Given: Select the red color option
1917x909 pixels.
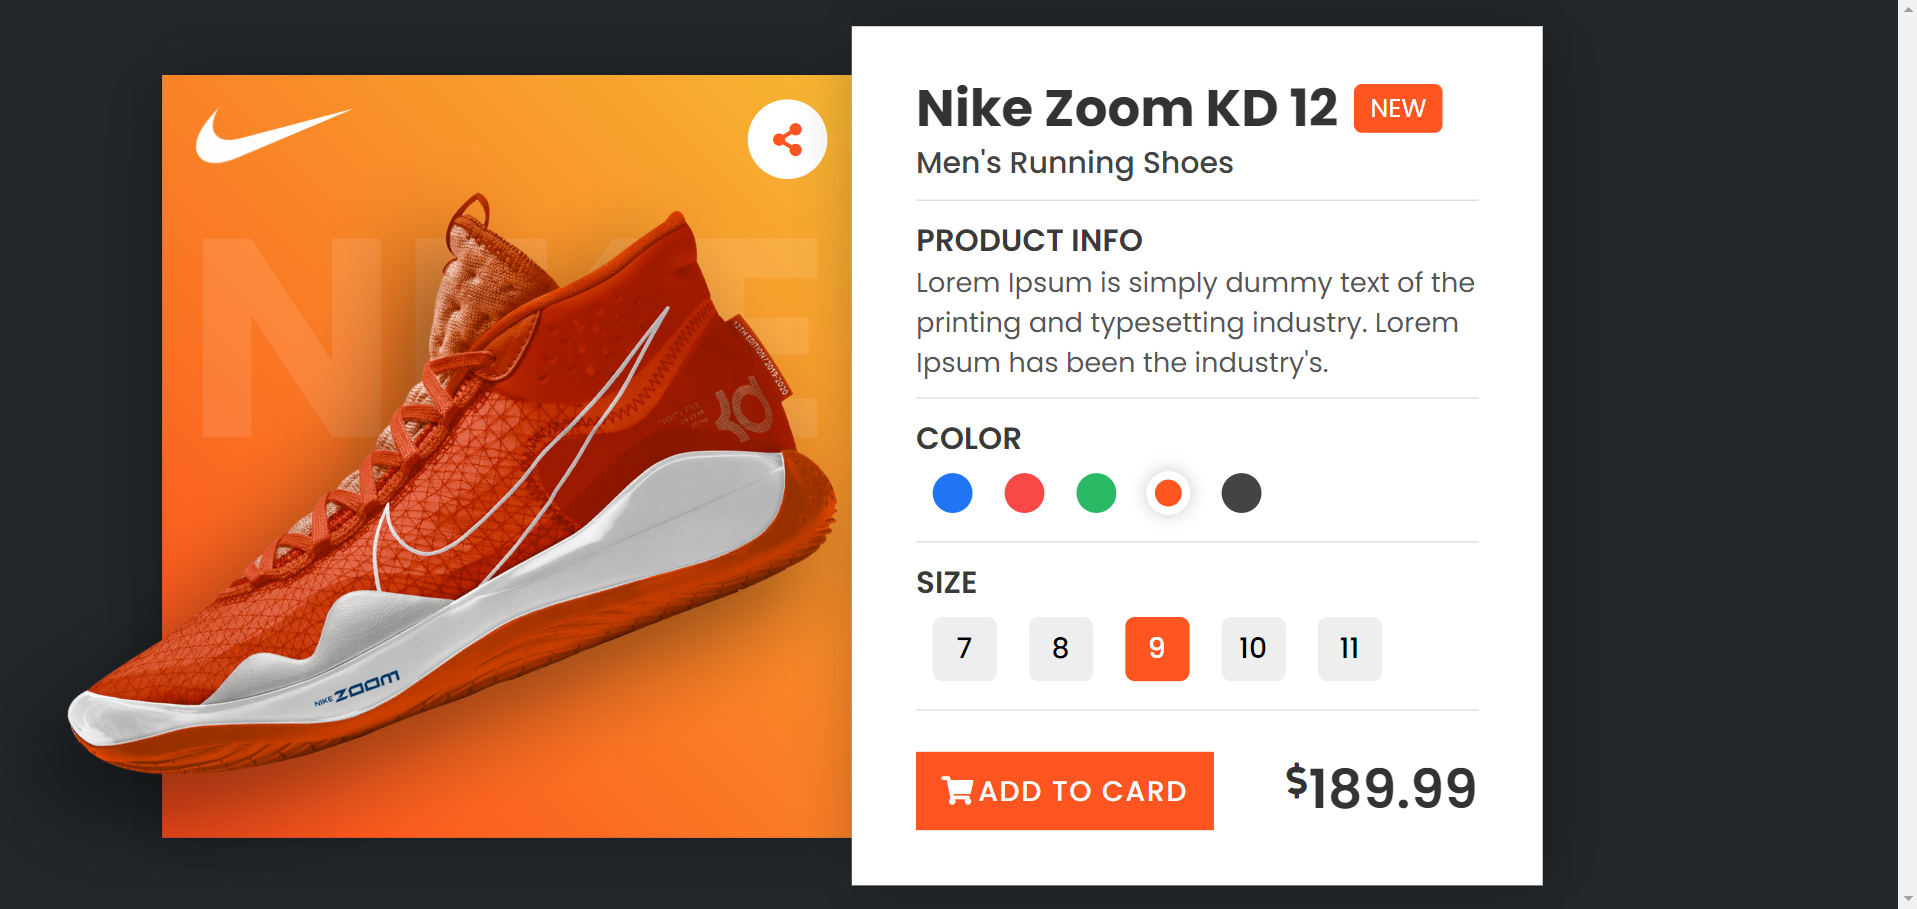Looking at the screenshot, I should 1024,492.
